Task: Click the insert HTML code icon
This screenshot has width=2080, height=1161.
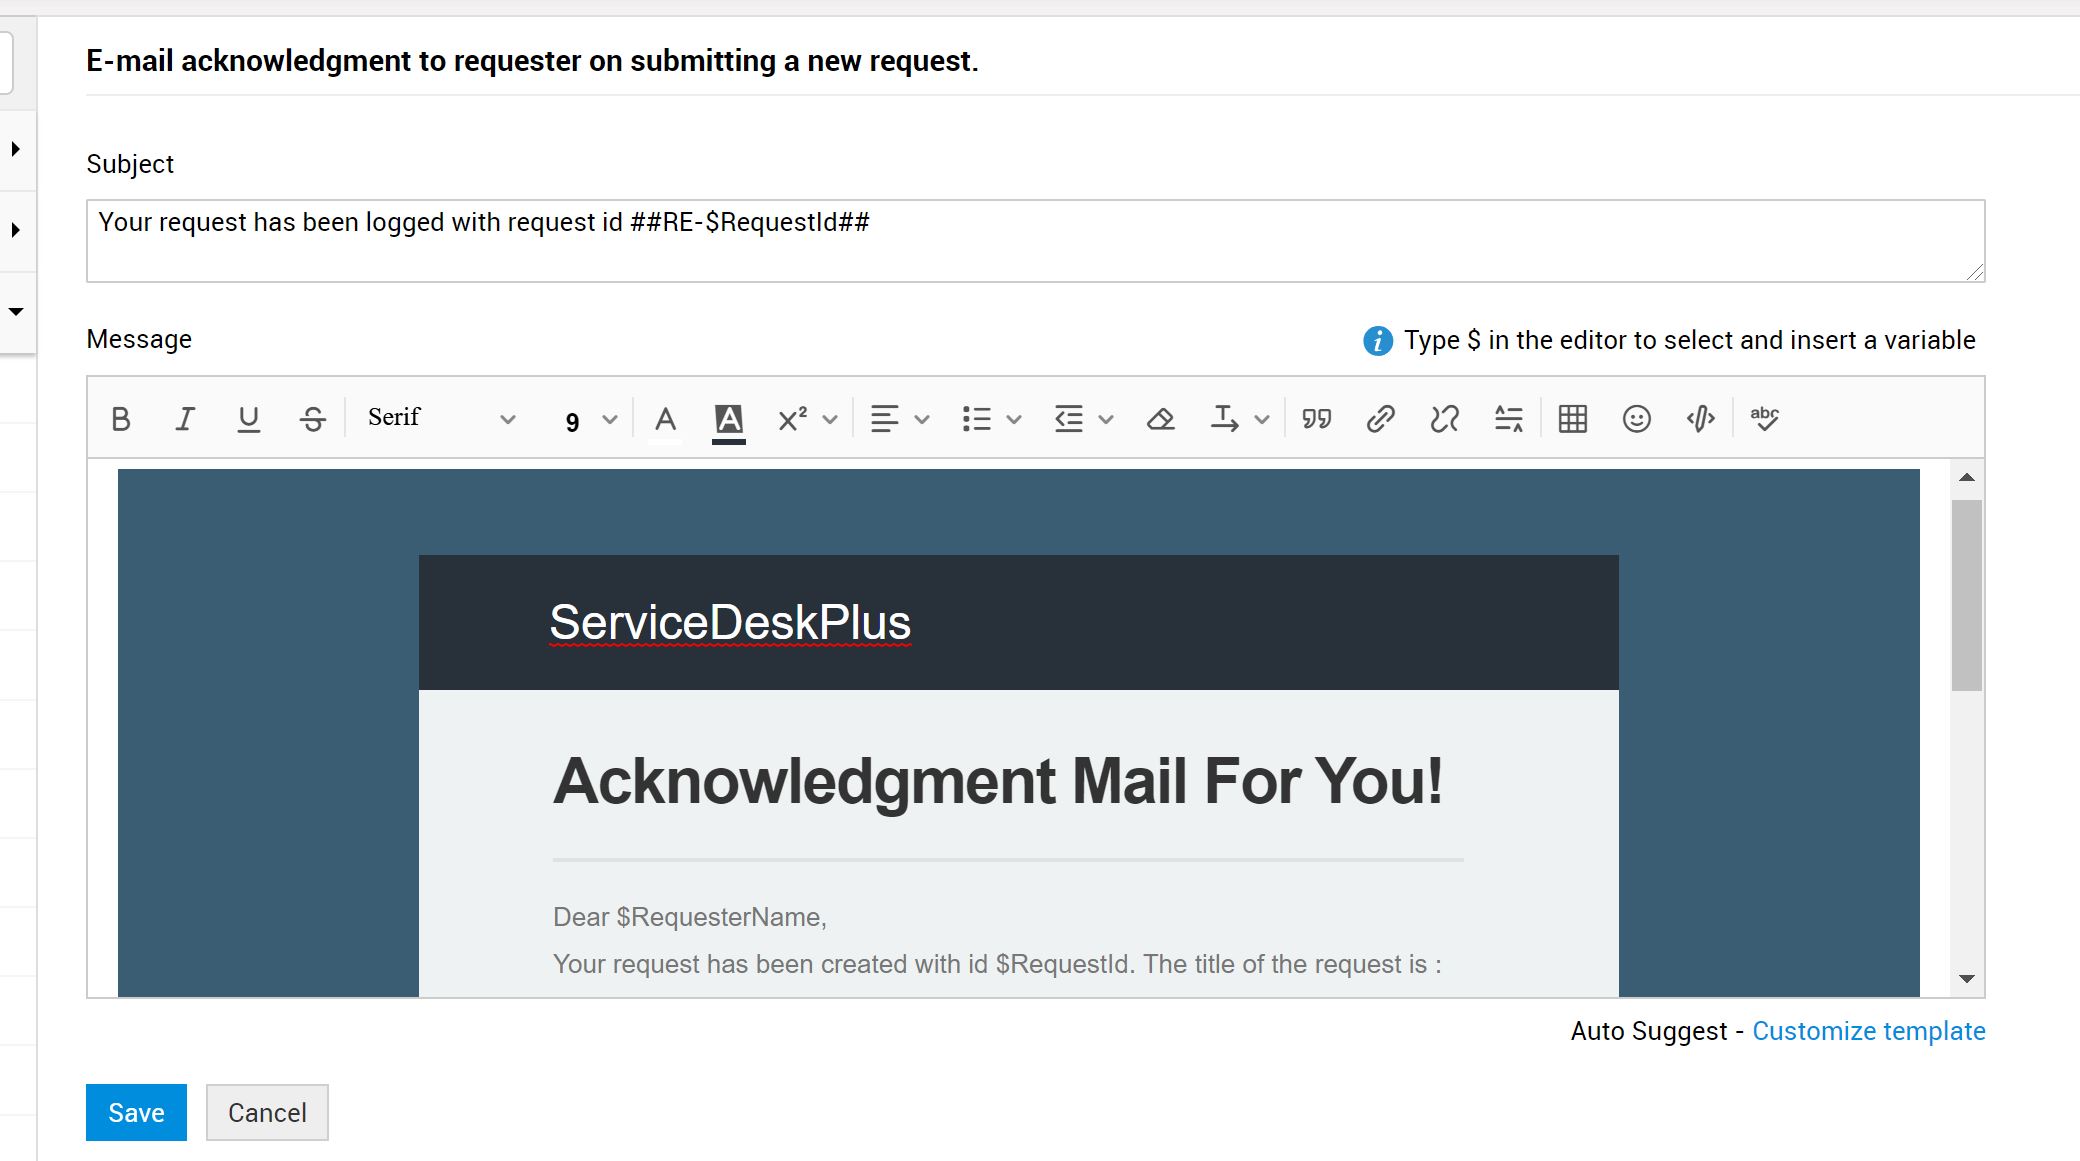Action: pyautogui.click(x=1700, y=419)
